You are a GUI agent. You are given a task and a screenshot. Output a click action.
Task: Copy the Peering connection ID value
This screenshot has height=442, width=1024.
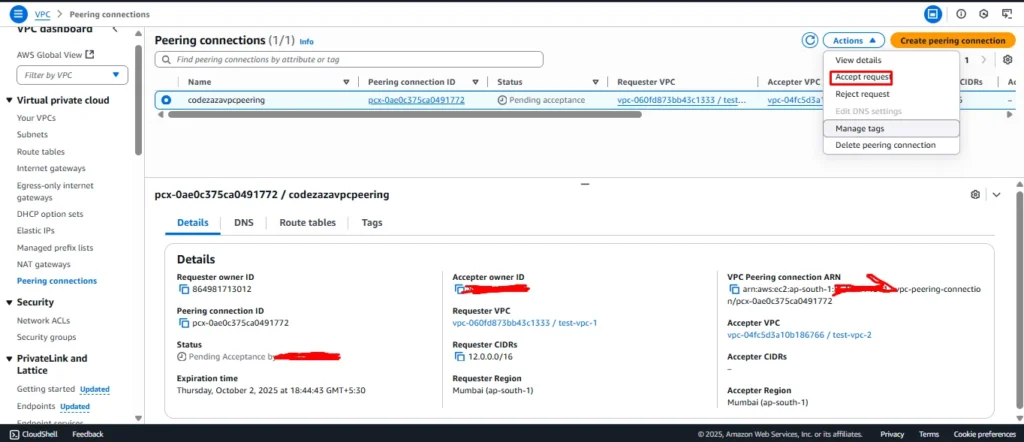[x=184, y=323]
